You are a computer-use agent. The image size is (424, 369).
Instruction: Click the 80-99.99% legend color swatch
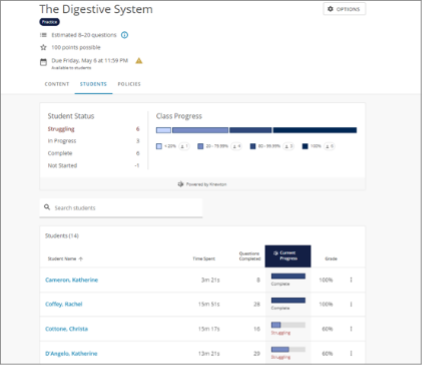[x=253, y=146]
